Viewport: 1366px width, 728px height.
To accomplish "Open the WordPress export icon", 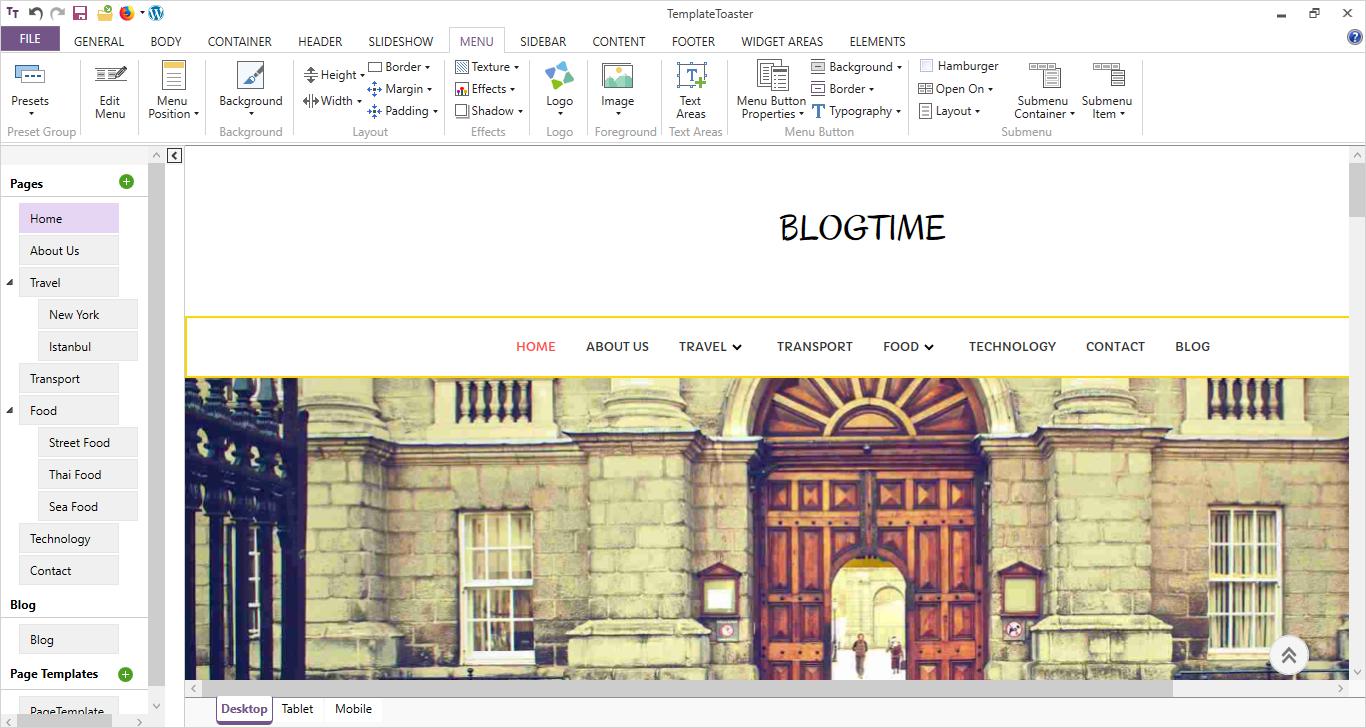I will [156, 13].
